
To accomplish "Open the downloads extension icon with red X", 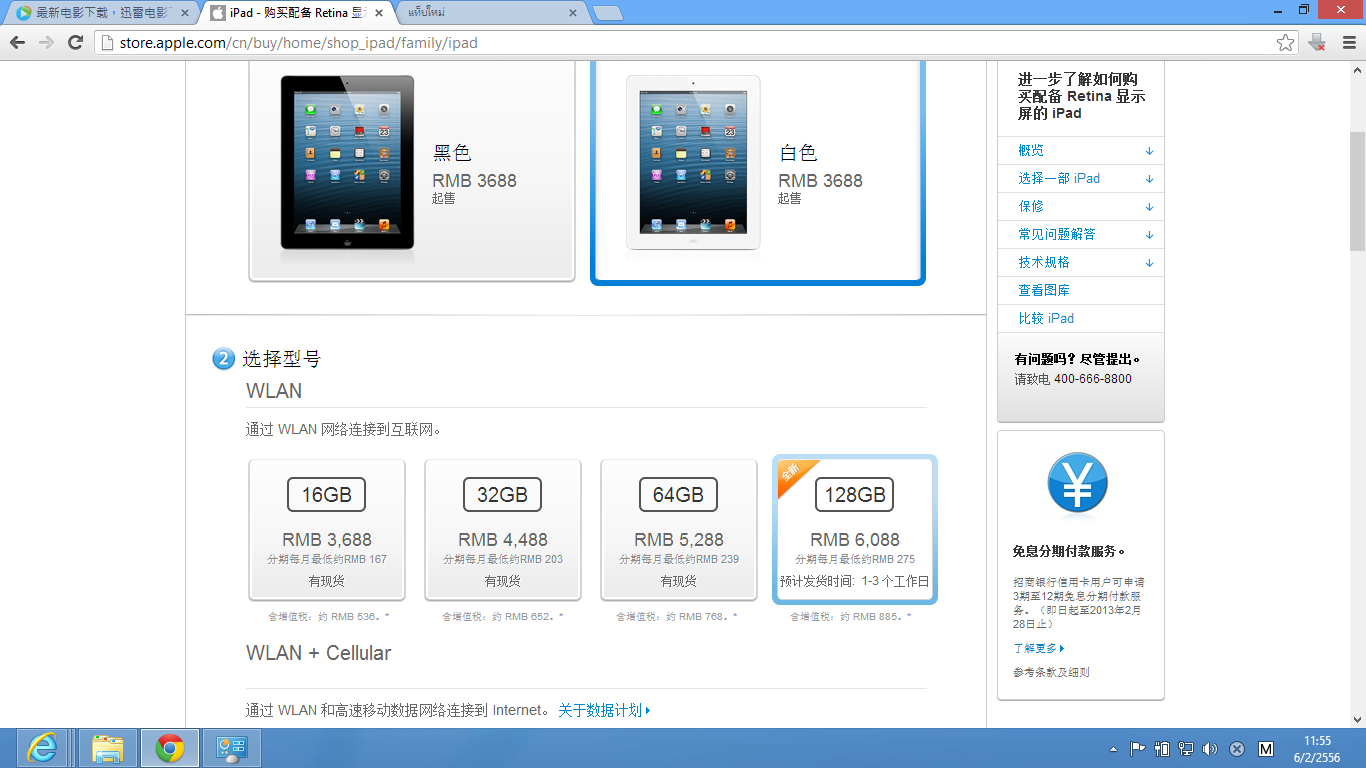I will 1317,42.
